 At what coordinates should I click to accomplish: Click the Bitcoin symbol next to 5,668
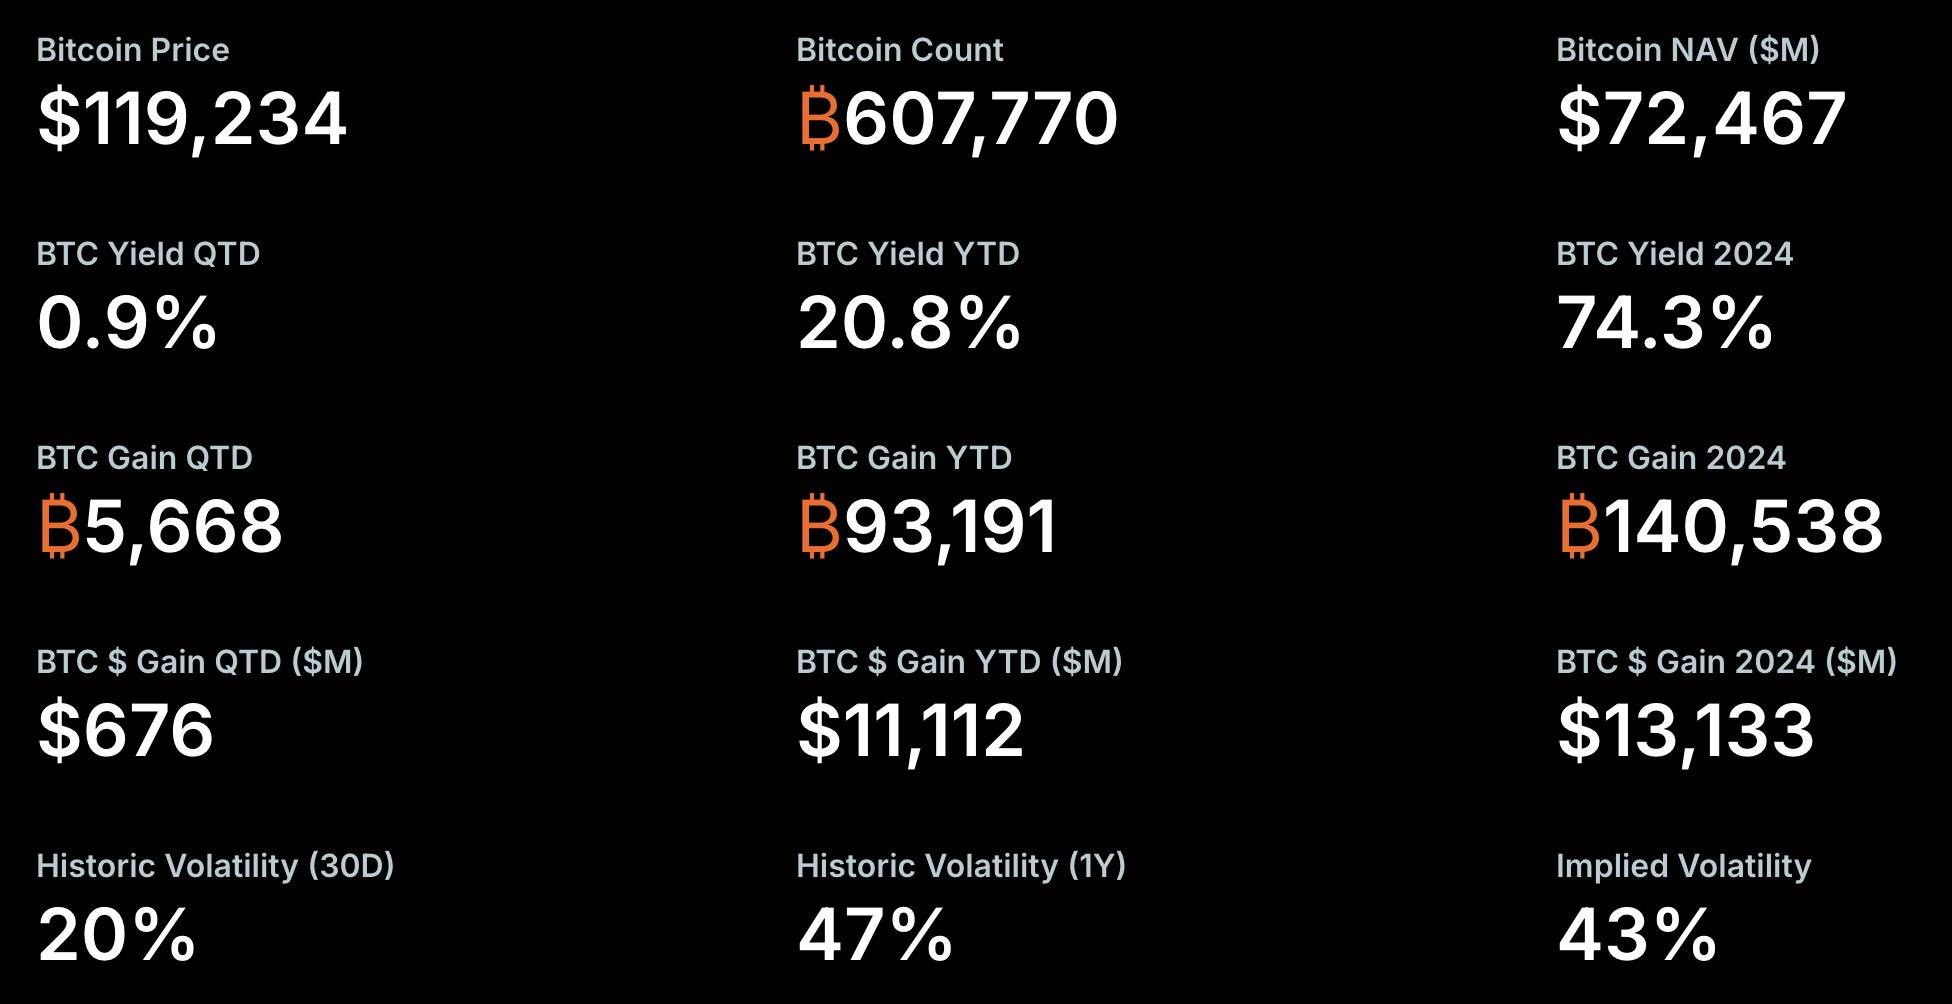(x=59, y=527)
